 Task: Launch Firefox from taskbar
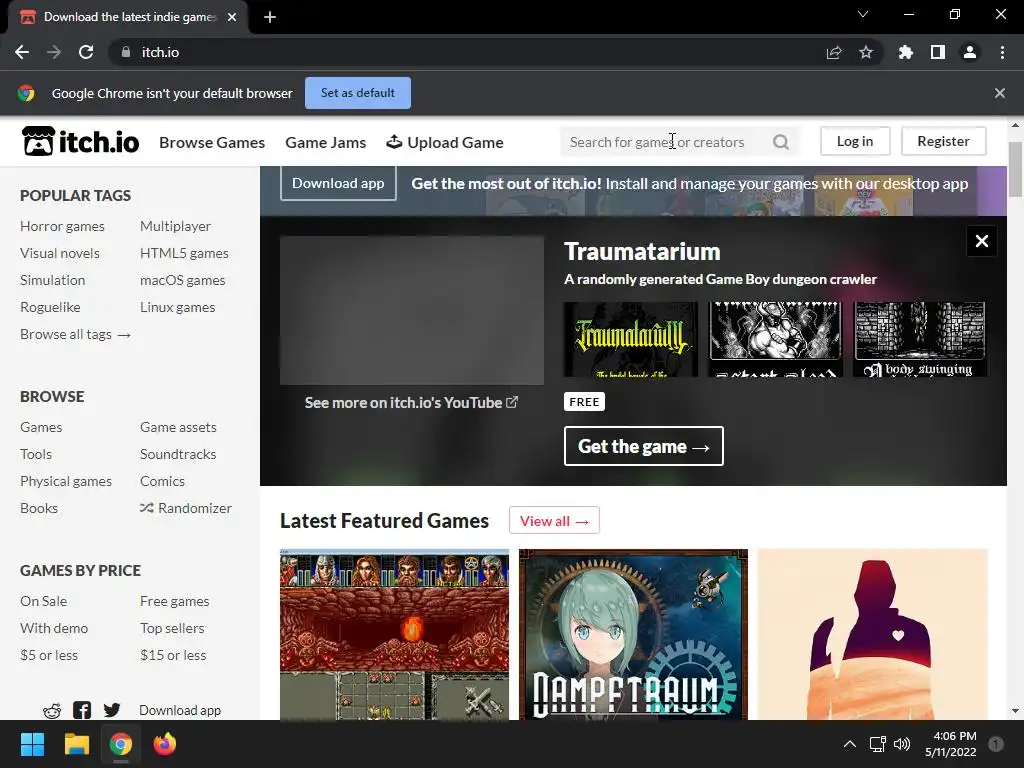(165, 744)
